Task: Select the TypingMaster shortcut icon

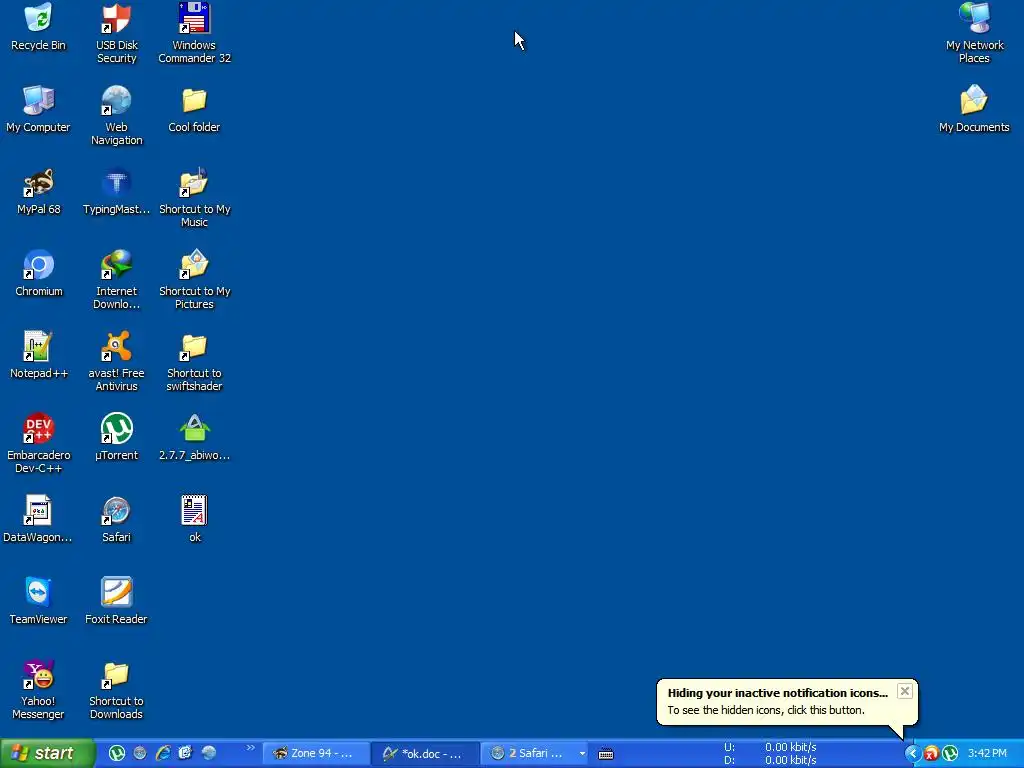Action: pos(116,191)
